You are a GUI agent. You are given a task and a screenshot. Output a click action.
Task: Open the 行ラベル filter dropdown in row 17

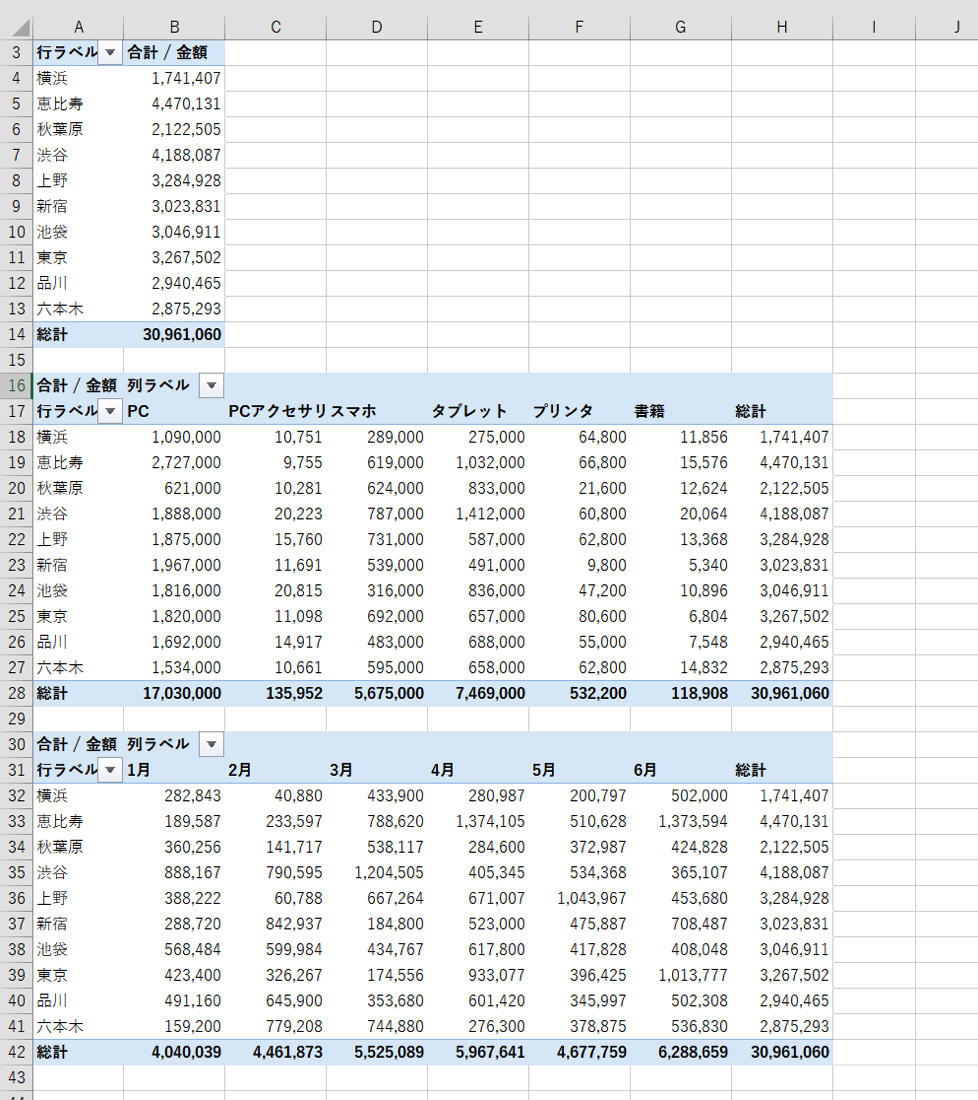point(110,411)
